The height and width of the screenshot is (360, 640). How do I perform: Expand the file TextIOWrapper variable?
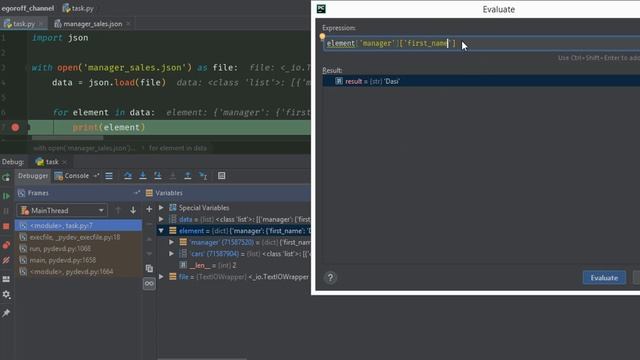point(161,277)
